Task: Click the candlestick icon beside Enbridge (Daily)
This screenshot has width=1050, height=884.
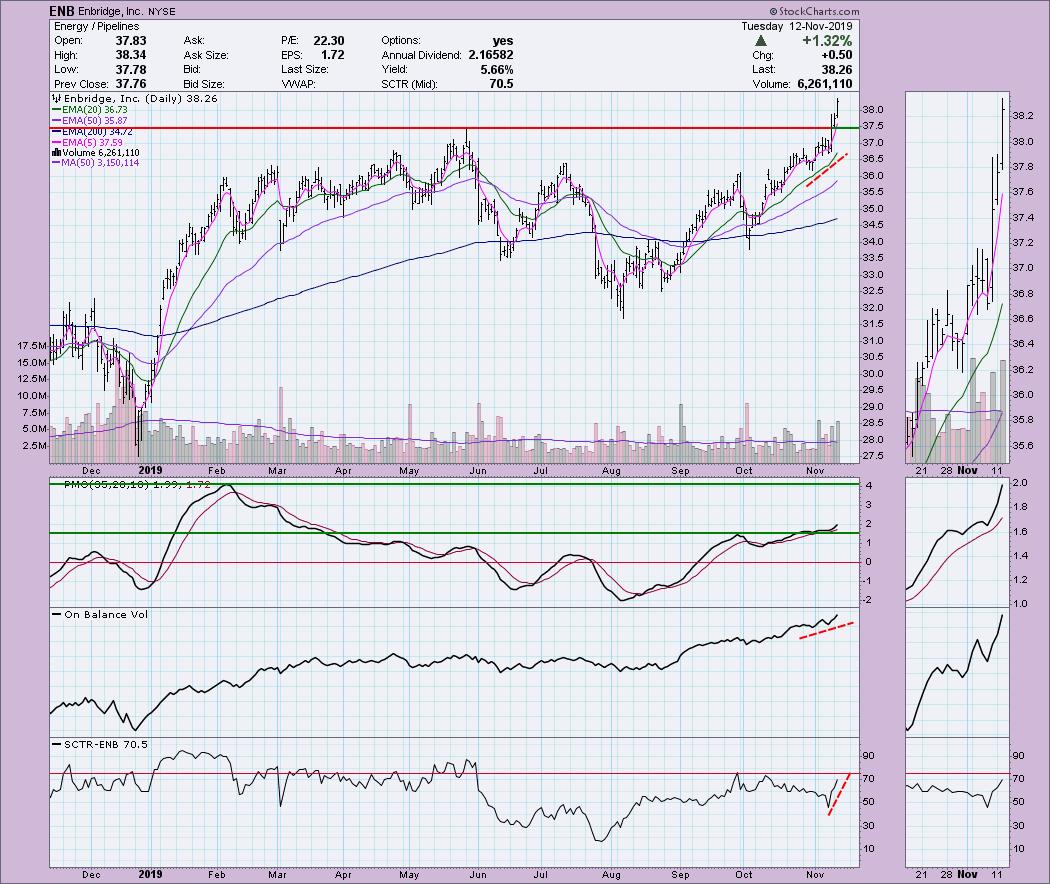Action: click(53, 99)
